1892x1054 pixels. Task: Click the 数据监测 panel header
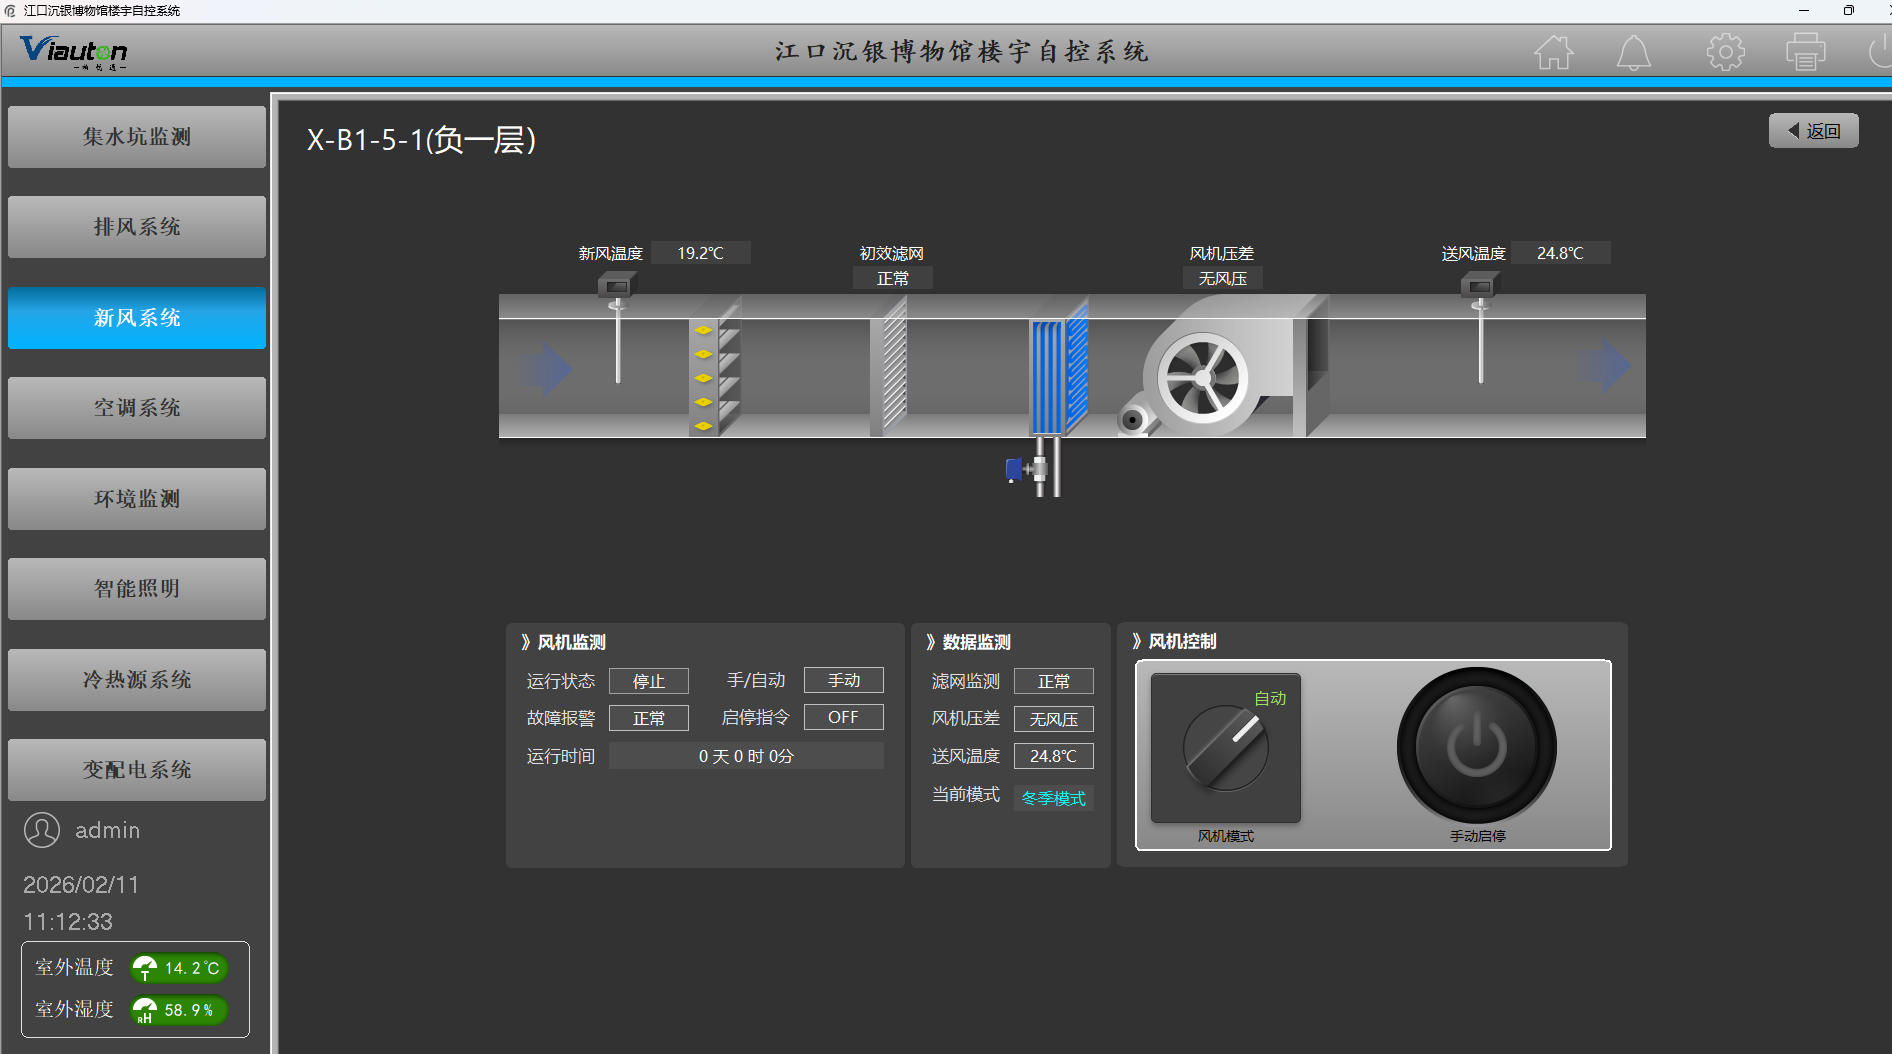pyautogui.click(x=969, y=642)
